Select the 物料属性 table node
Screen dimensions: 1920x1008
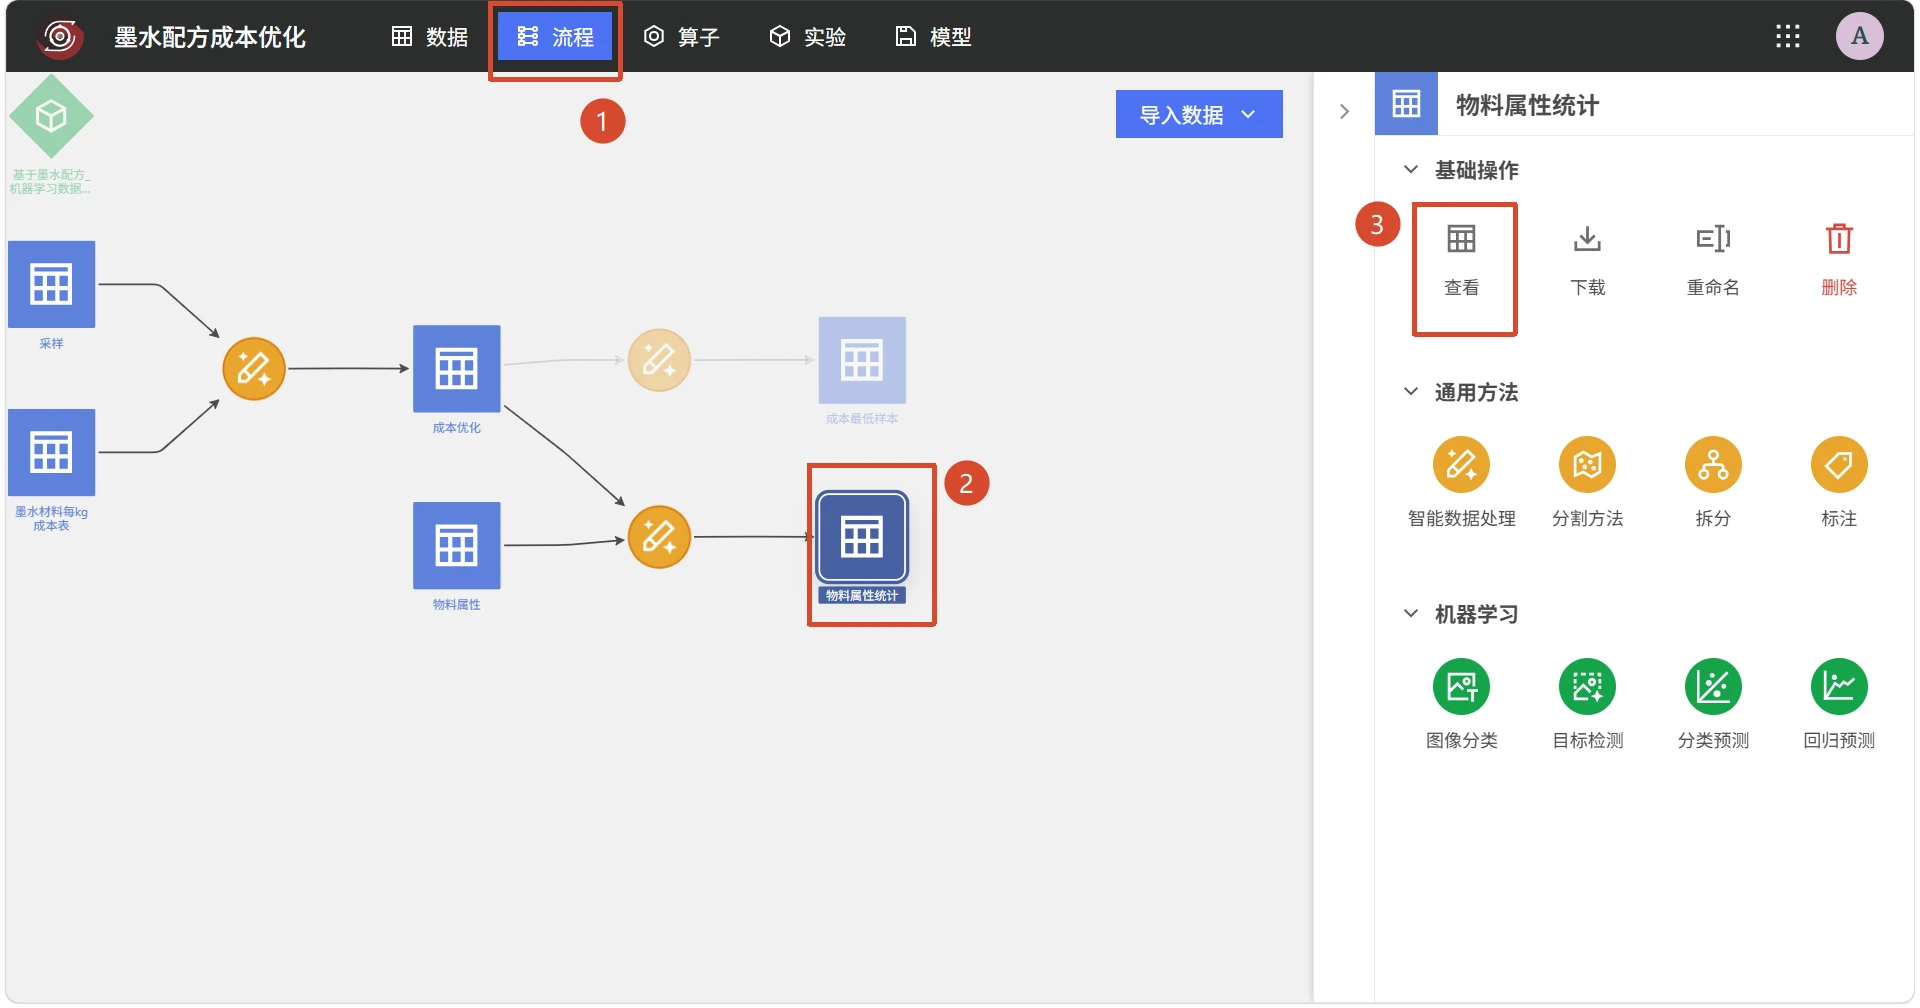pyautogui.click(x=457, y=545)
